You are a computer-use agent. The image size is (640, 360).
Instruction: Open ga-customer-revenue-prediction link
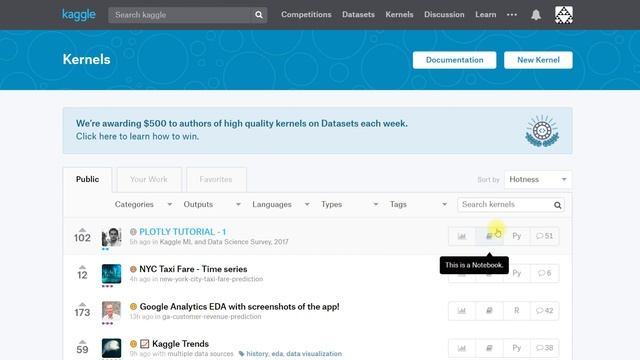(211, 317)
